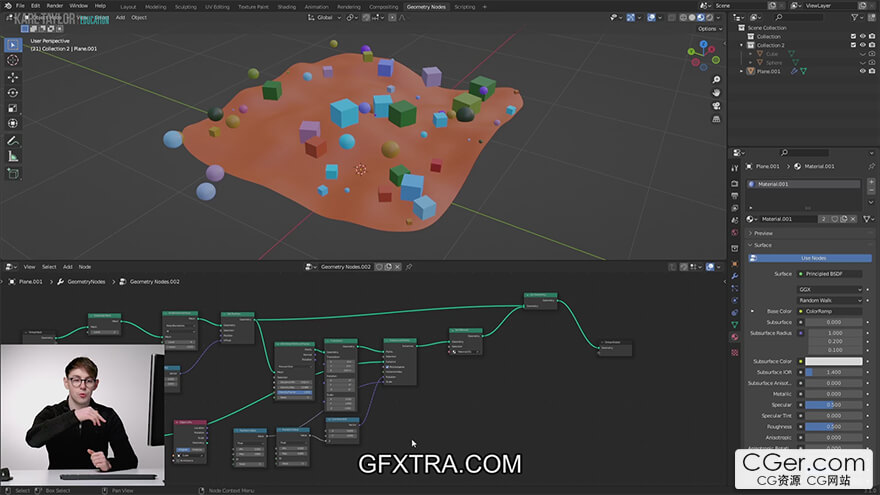Activate the Move tool
This screenshot has height=495, width=880.
pos(13,76)
